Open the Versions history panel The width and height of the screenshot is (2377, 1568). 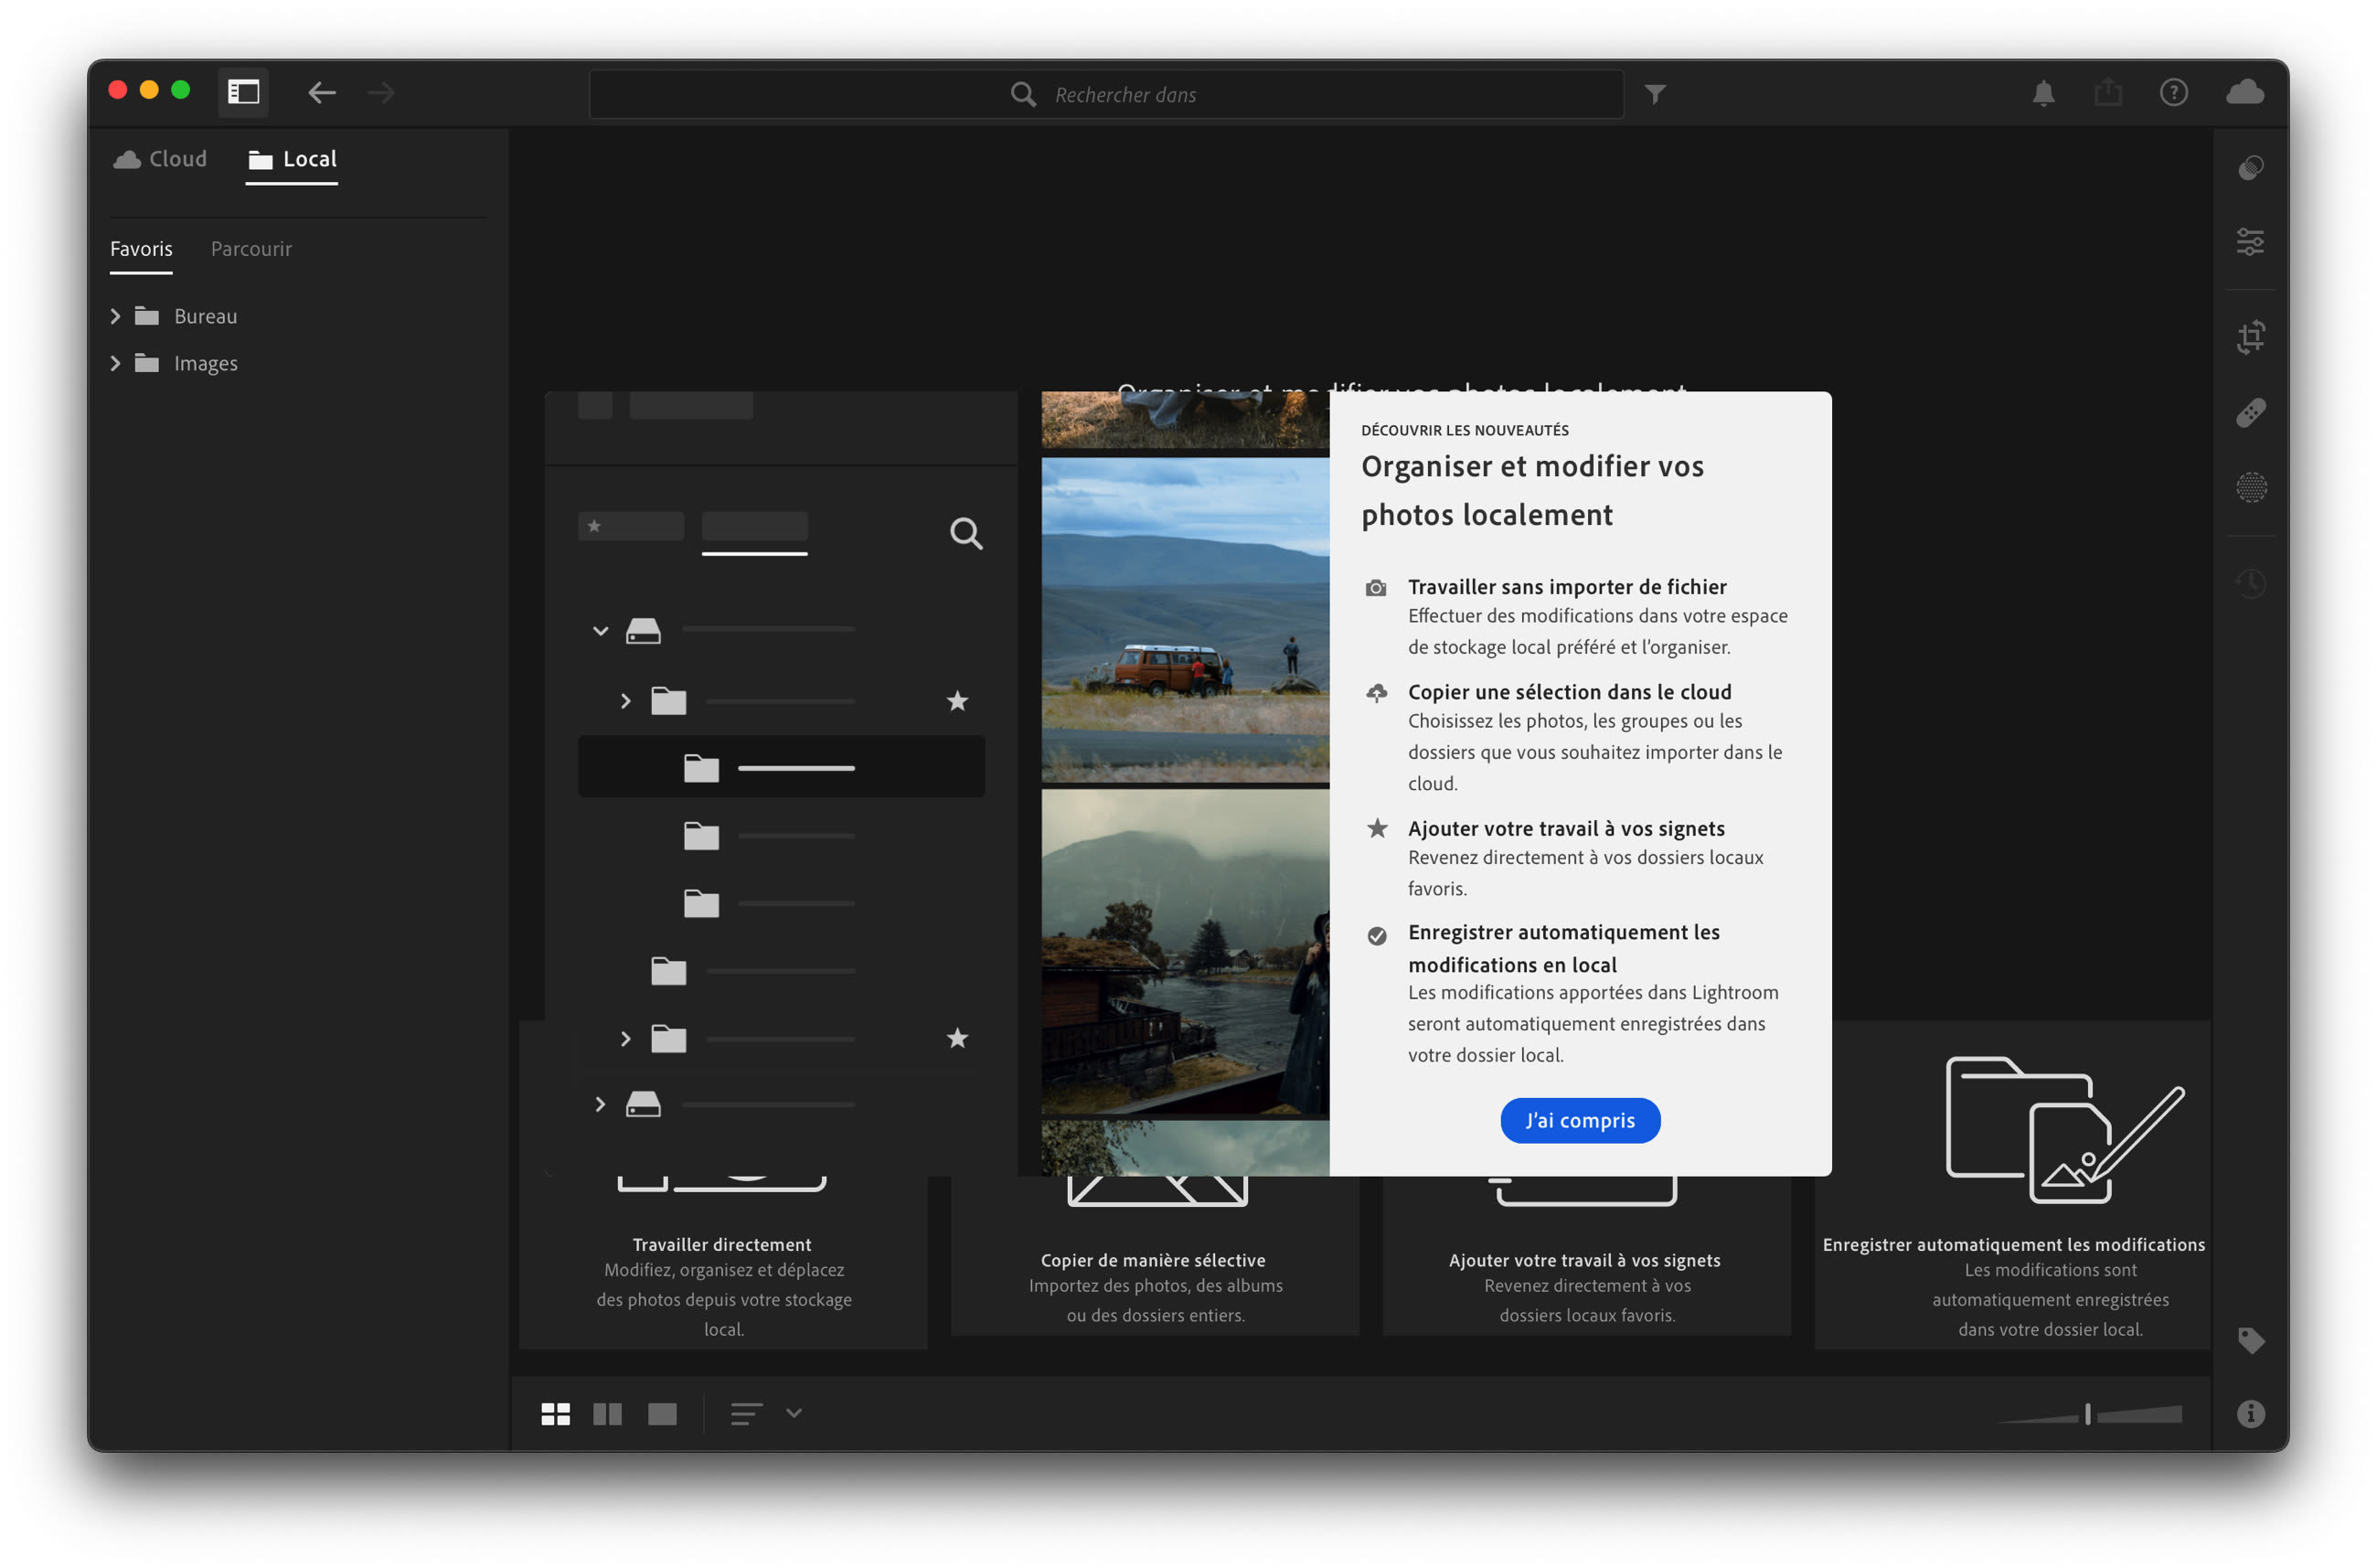(2250, 582)
